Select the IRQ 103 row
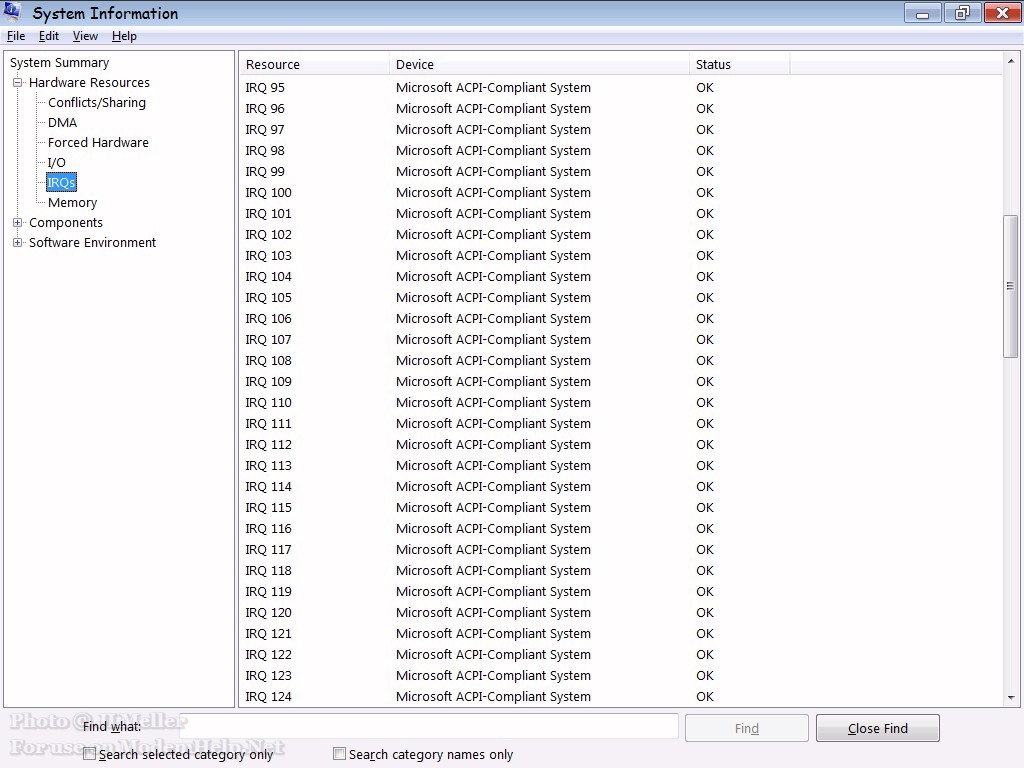The image size is (1024, 768). tap(620, 255)
